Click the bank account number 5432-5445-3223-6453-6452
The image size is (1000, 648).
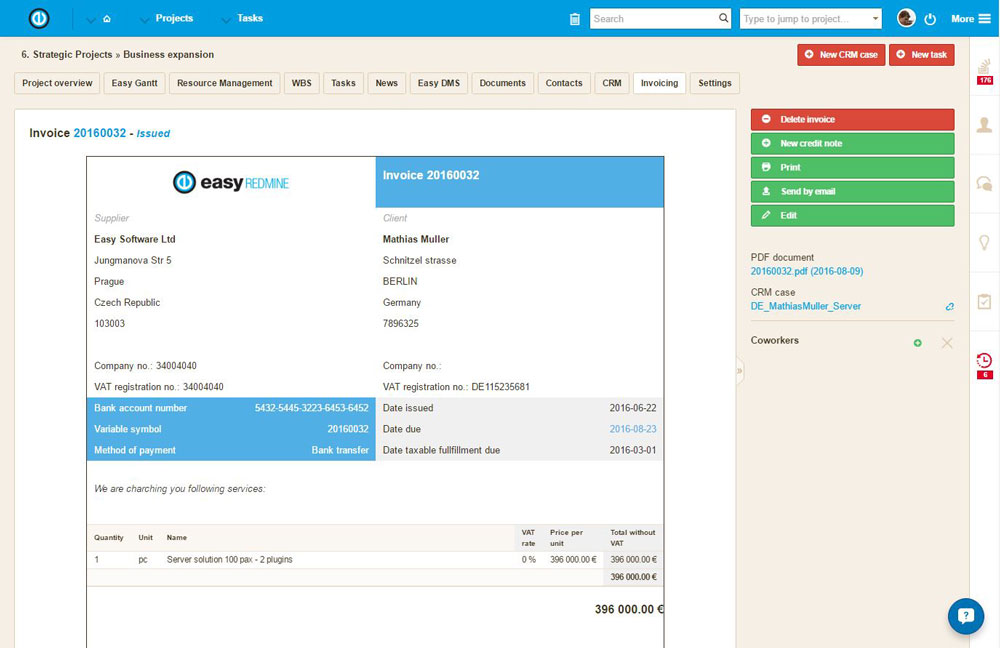point(311,408)
